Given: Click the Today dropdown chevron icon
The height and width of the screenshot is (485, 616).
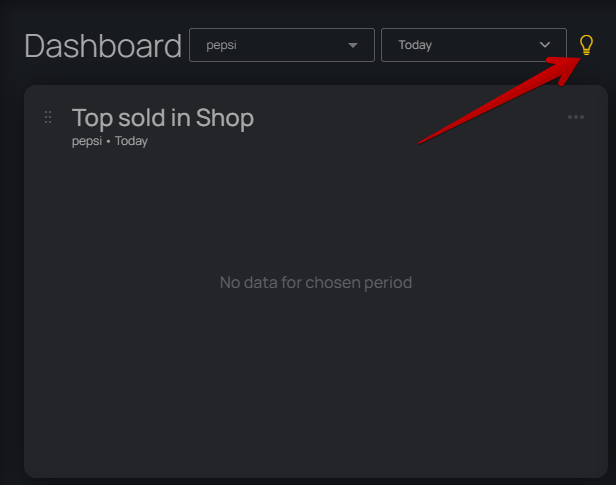Looking at the screenshot, I should 545,45.
